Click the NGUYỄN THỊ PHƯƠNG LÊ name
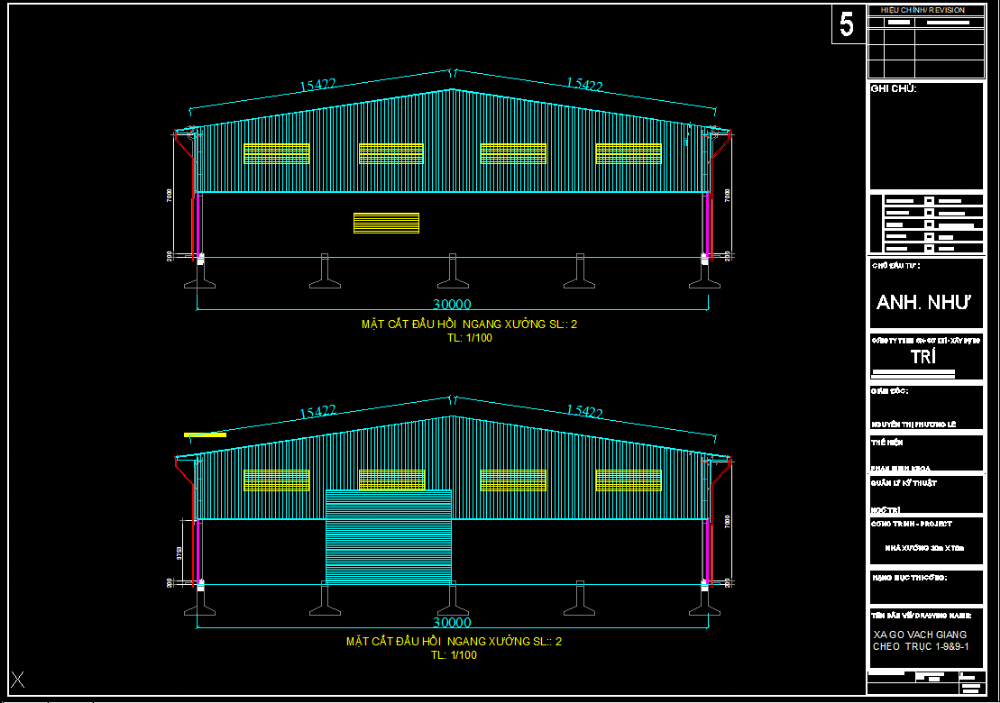1000x703 pixels. pyautogui.click(x=914, y=424)
